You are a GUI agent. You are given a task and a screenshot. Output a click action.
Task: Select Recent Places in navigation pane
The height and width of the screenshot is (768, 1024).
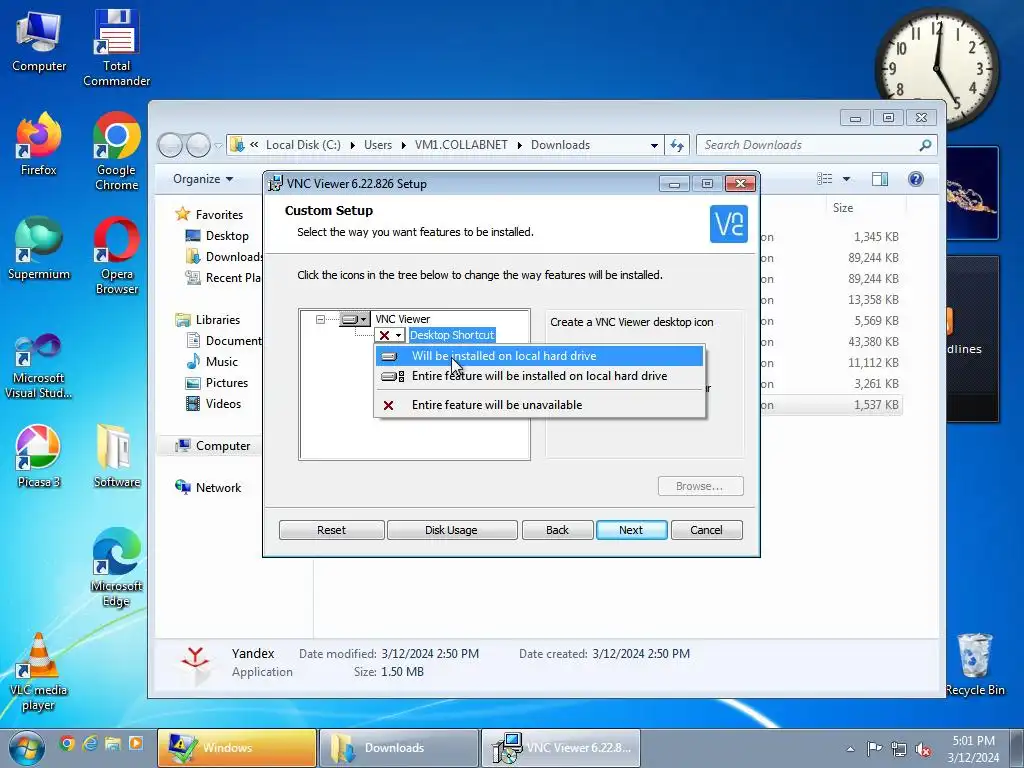click(x=223, y=278)
